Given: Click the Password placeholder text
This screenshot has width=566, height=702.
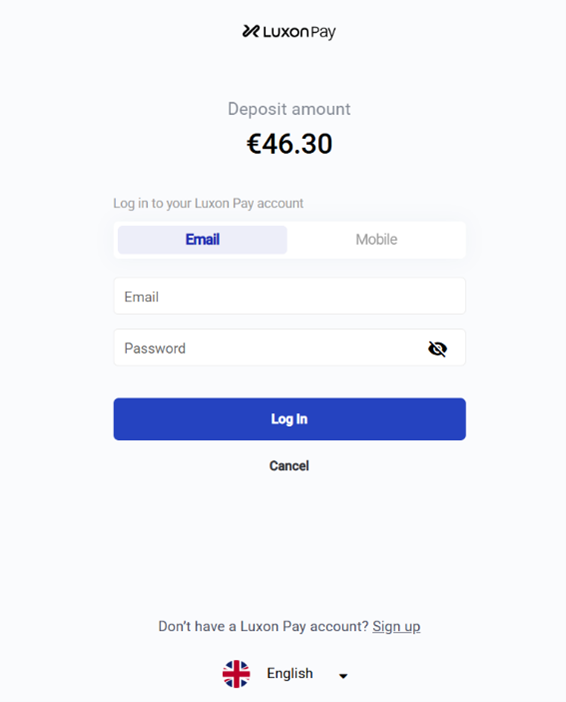Looking at the screenshot, I should coord(155,348).
